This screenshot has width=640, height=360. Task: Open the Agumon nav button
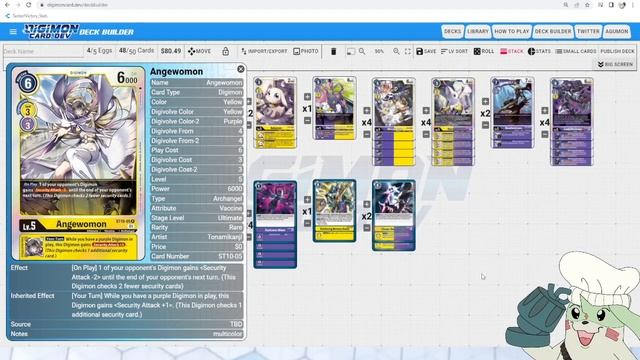click(617, 31)
